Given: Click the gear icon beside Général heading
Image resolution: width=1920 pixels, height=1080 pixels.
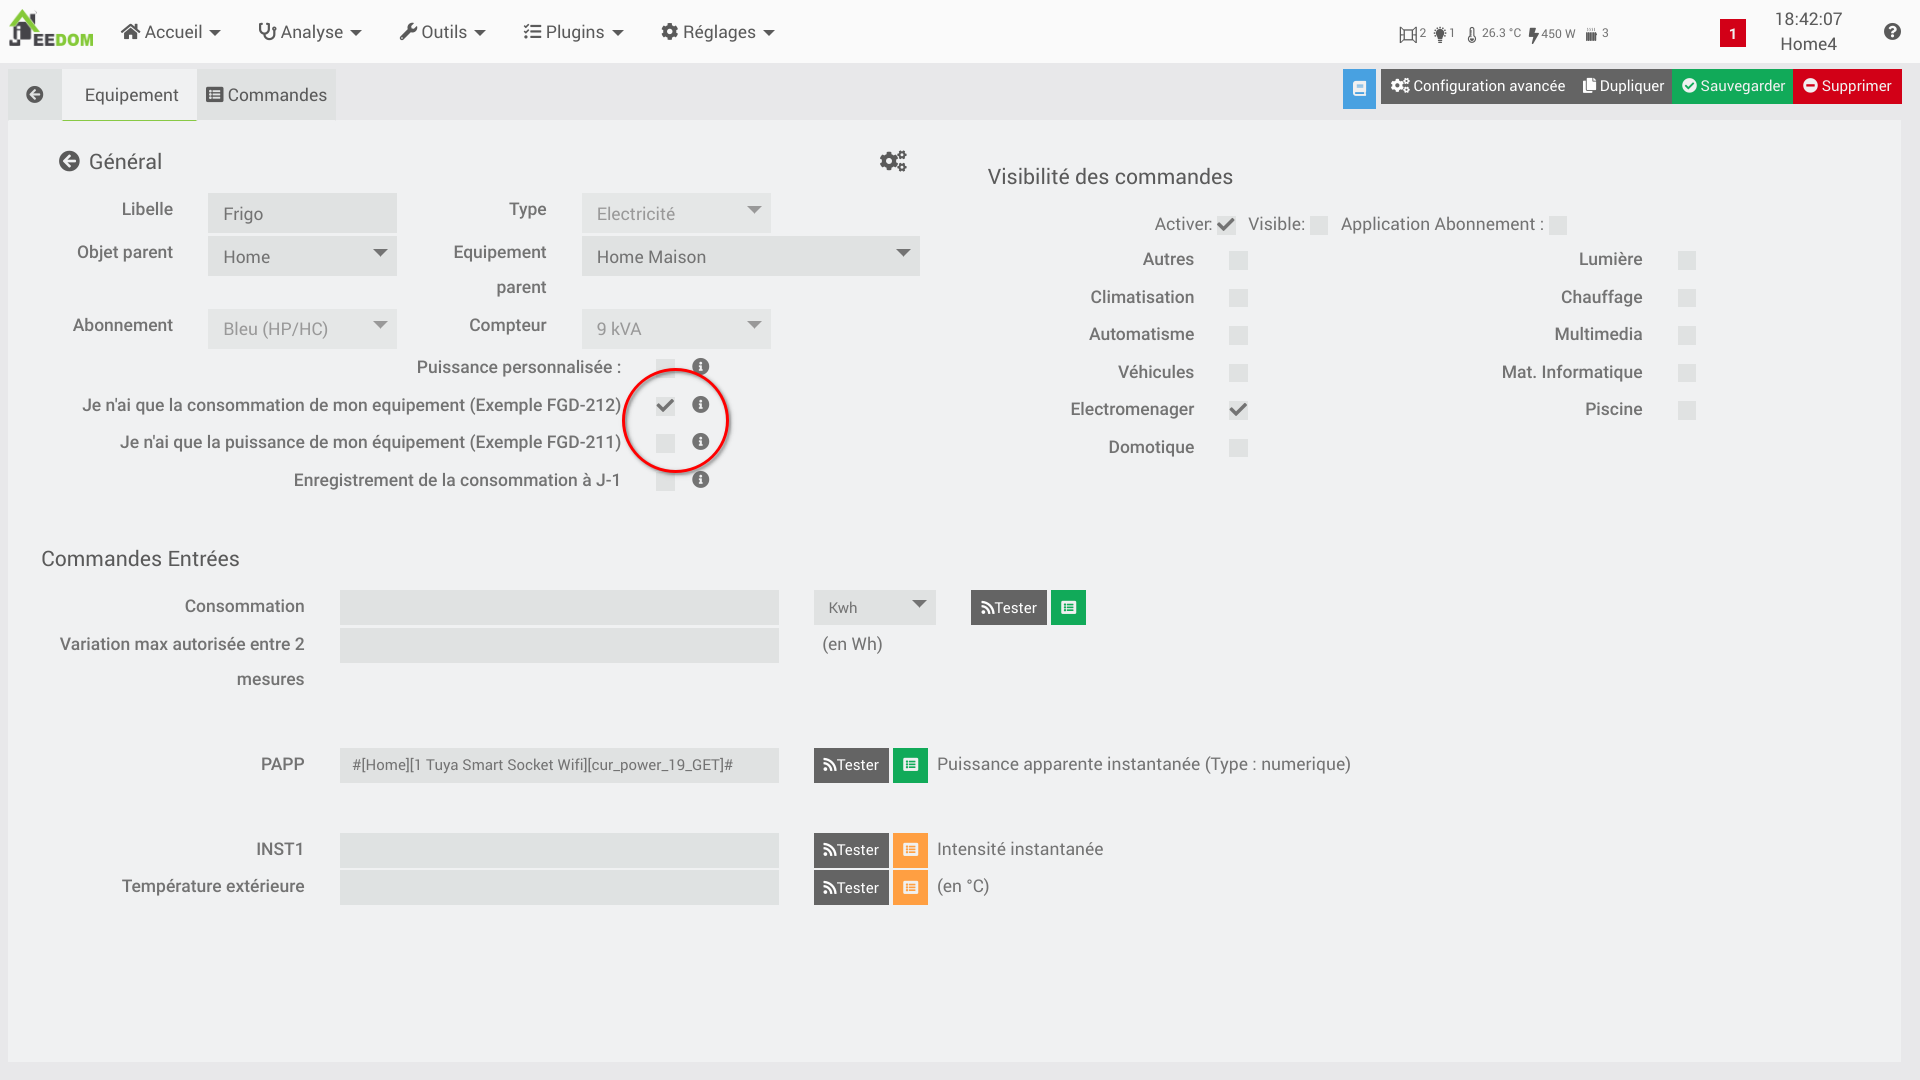Looking at the screenshot, I should point(893,160).
